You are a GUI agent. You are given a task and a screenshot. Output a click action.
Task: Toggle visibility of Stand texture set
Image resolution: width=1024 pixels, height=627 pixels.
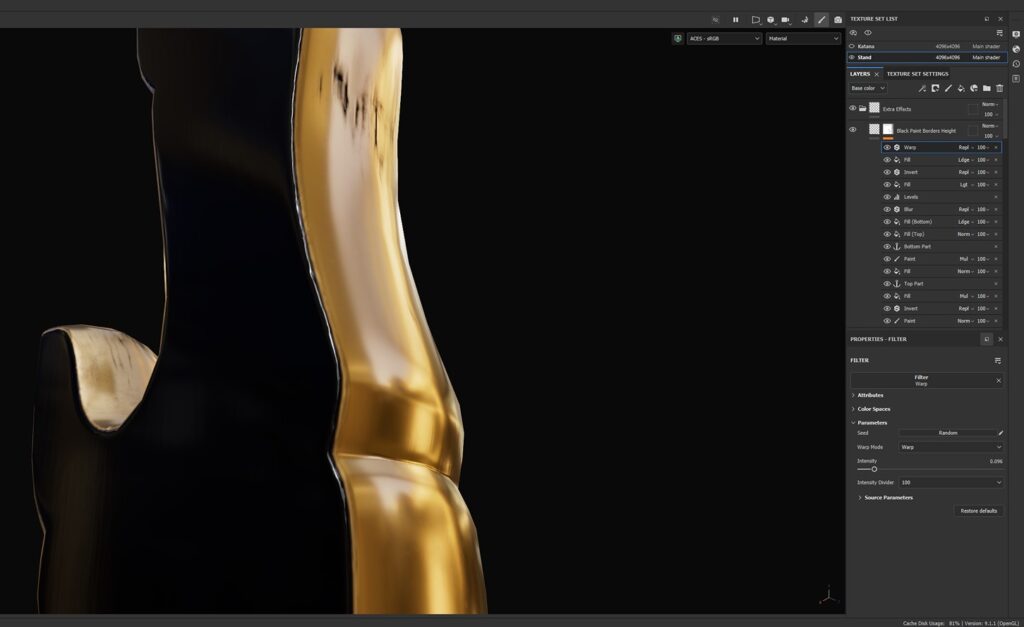coord(852,57)
